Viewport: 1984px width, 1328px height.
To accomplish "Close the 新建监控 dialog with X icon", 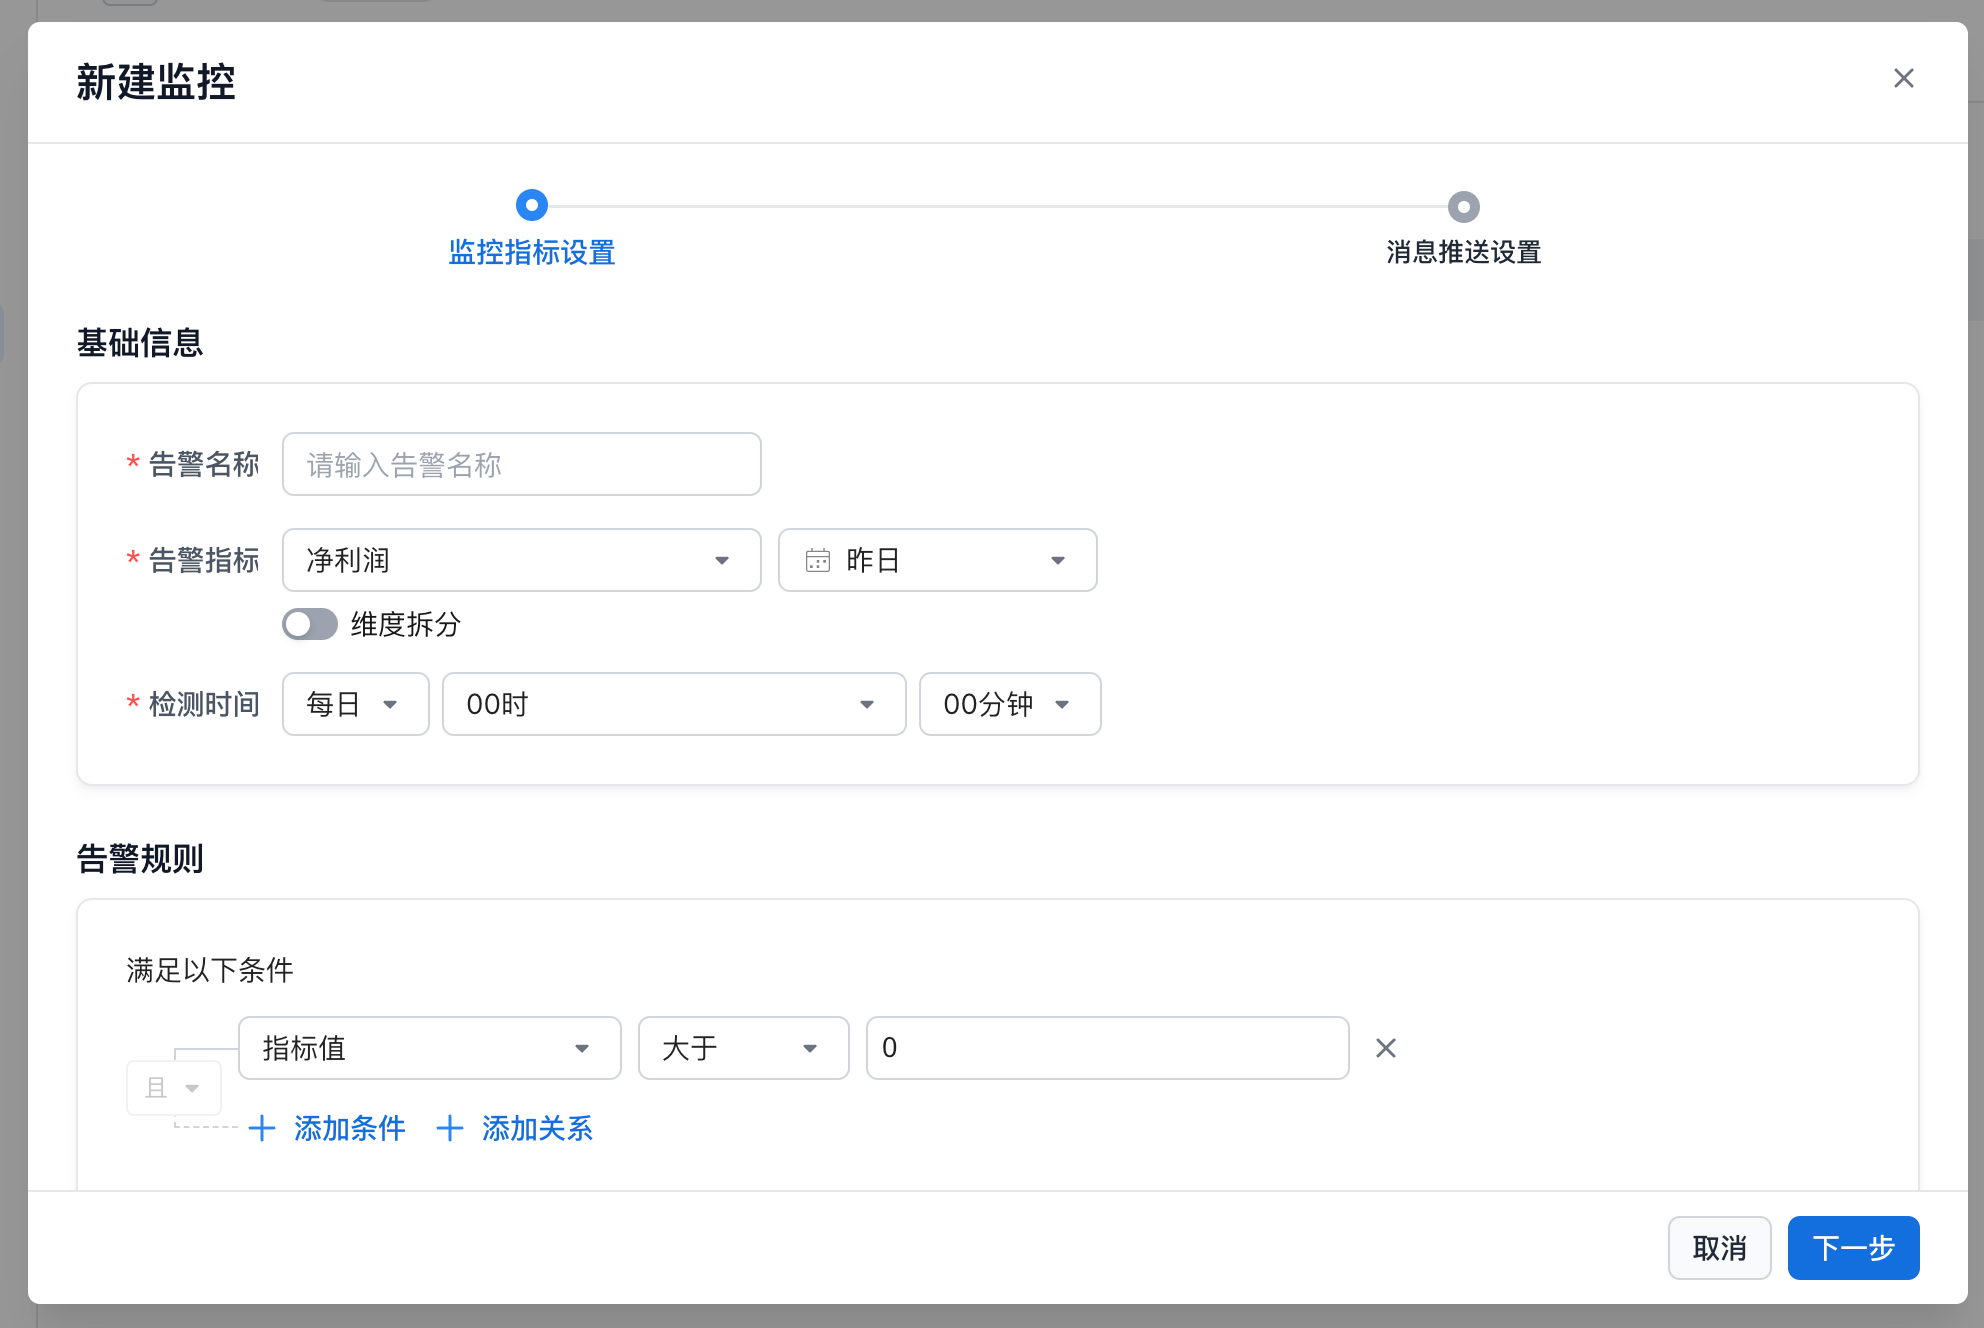I will 1903,78.
